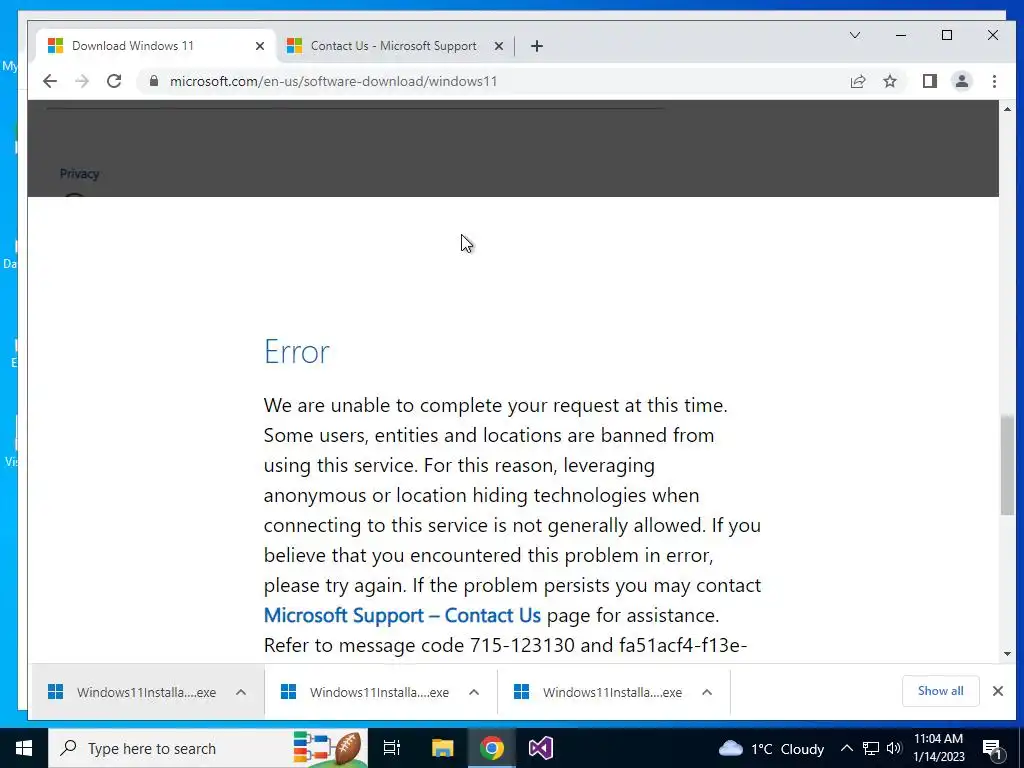Image resolution: width=1024 pixels, height=768 pixels.
Task: Click the Show all downloads button
Action: tap(940, 691)
